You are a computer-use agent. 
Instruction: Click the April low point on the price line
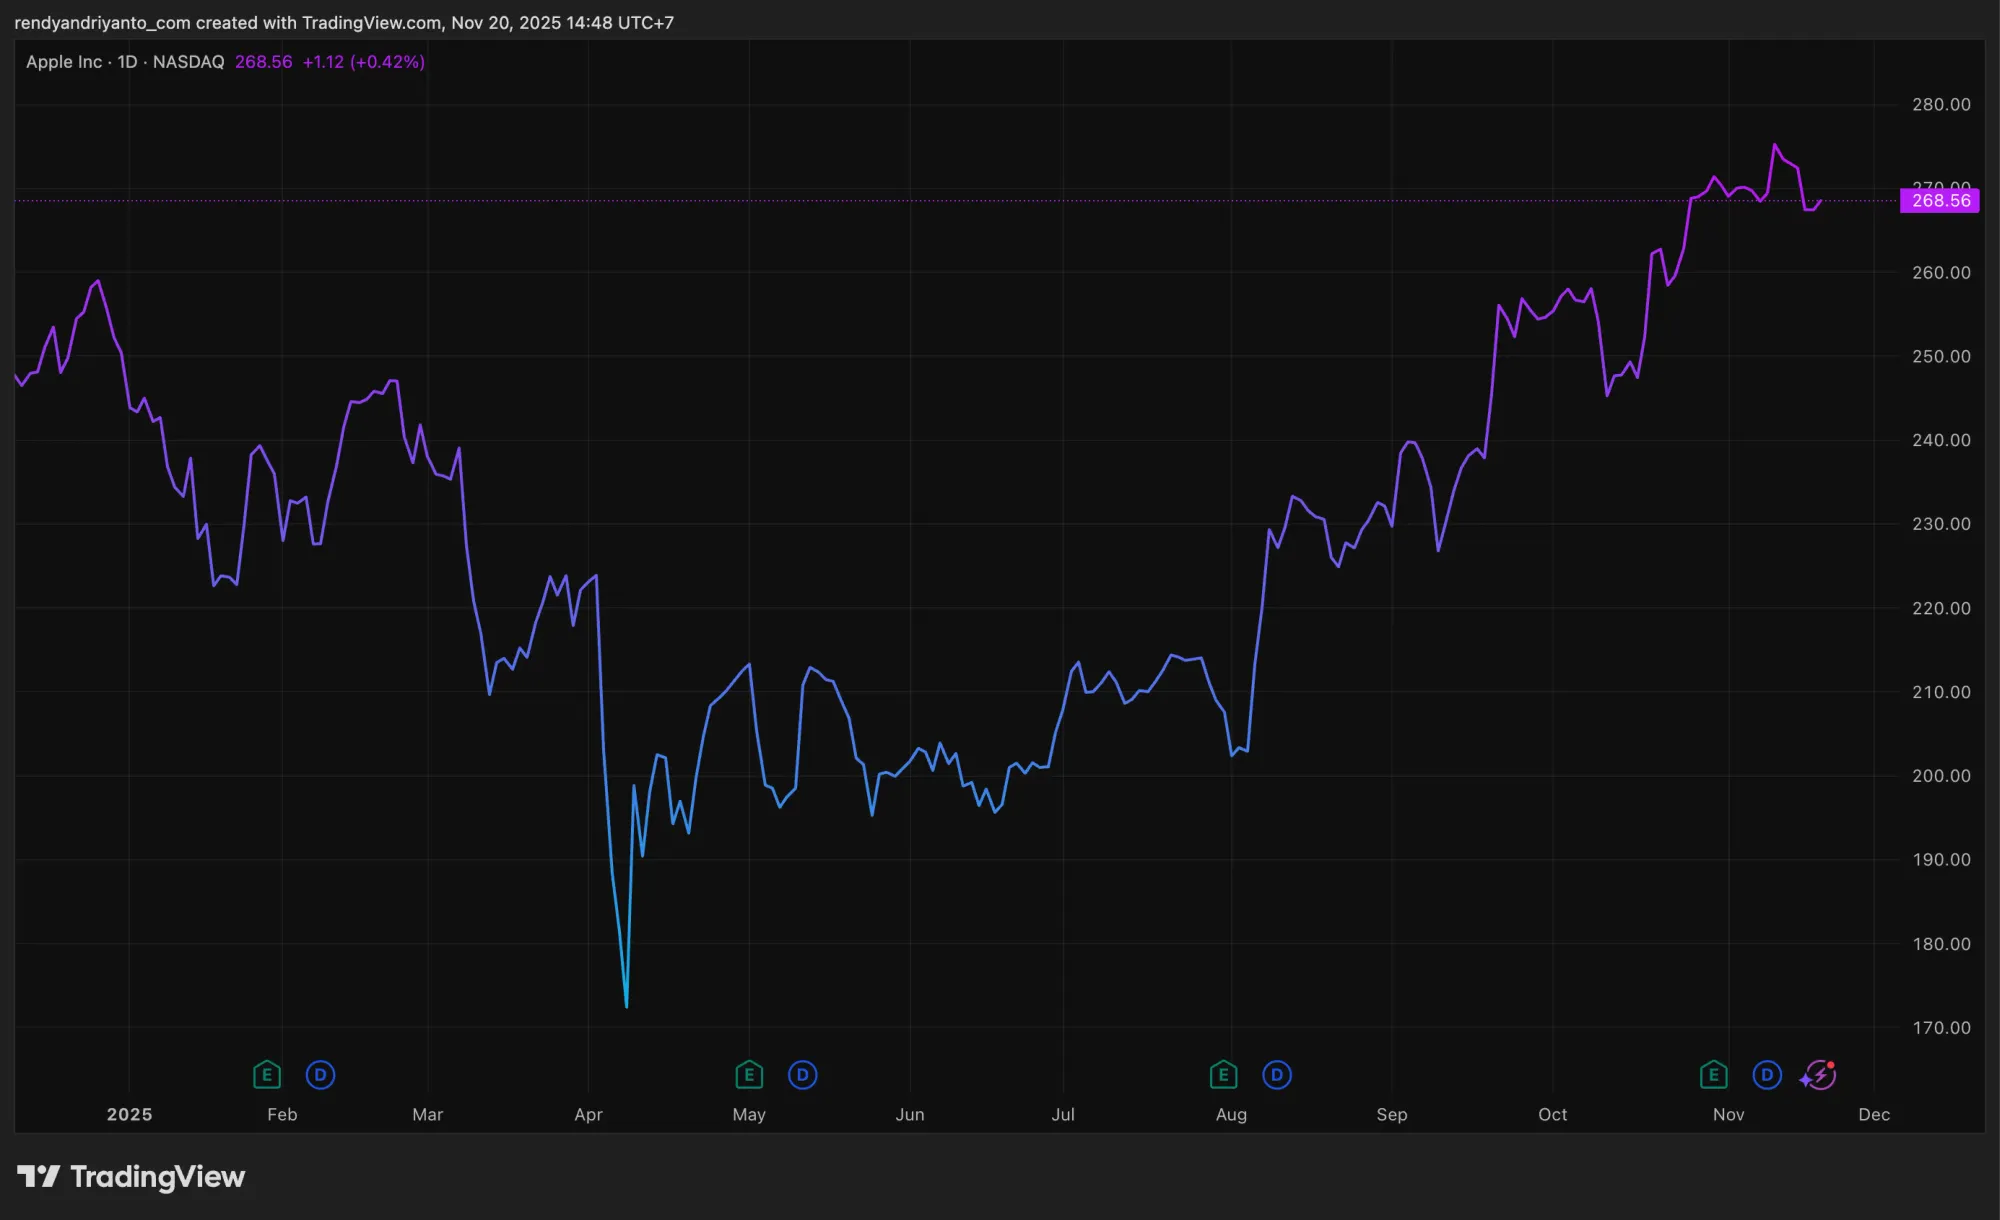(x=626, y=1005)
